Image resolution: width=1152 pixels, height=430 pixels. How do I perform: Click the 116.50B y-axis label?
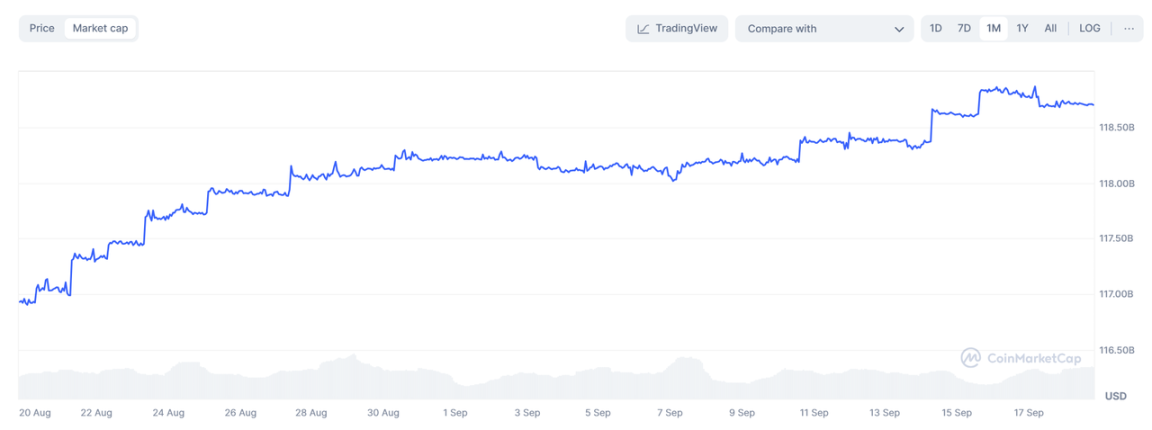click(1117, 351)
